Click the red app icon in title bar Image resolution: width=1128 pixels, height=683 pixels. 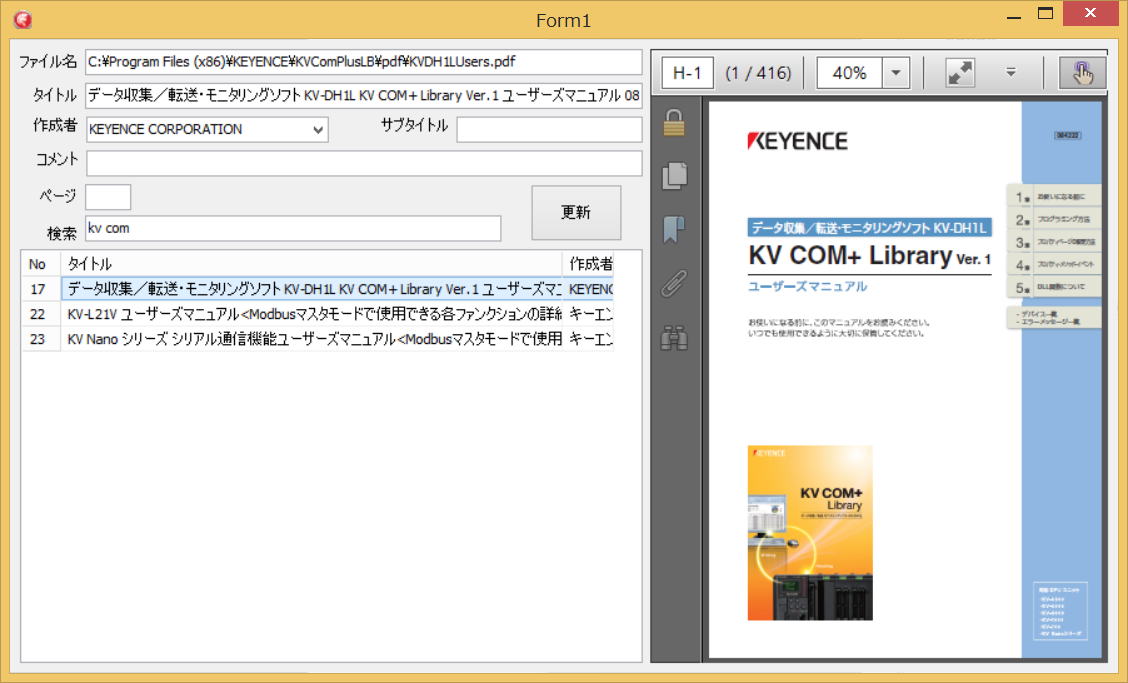22,19
